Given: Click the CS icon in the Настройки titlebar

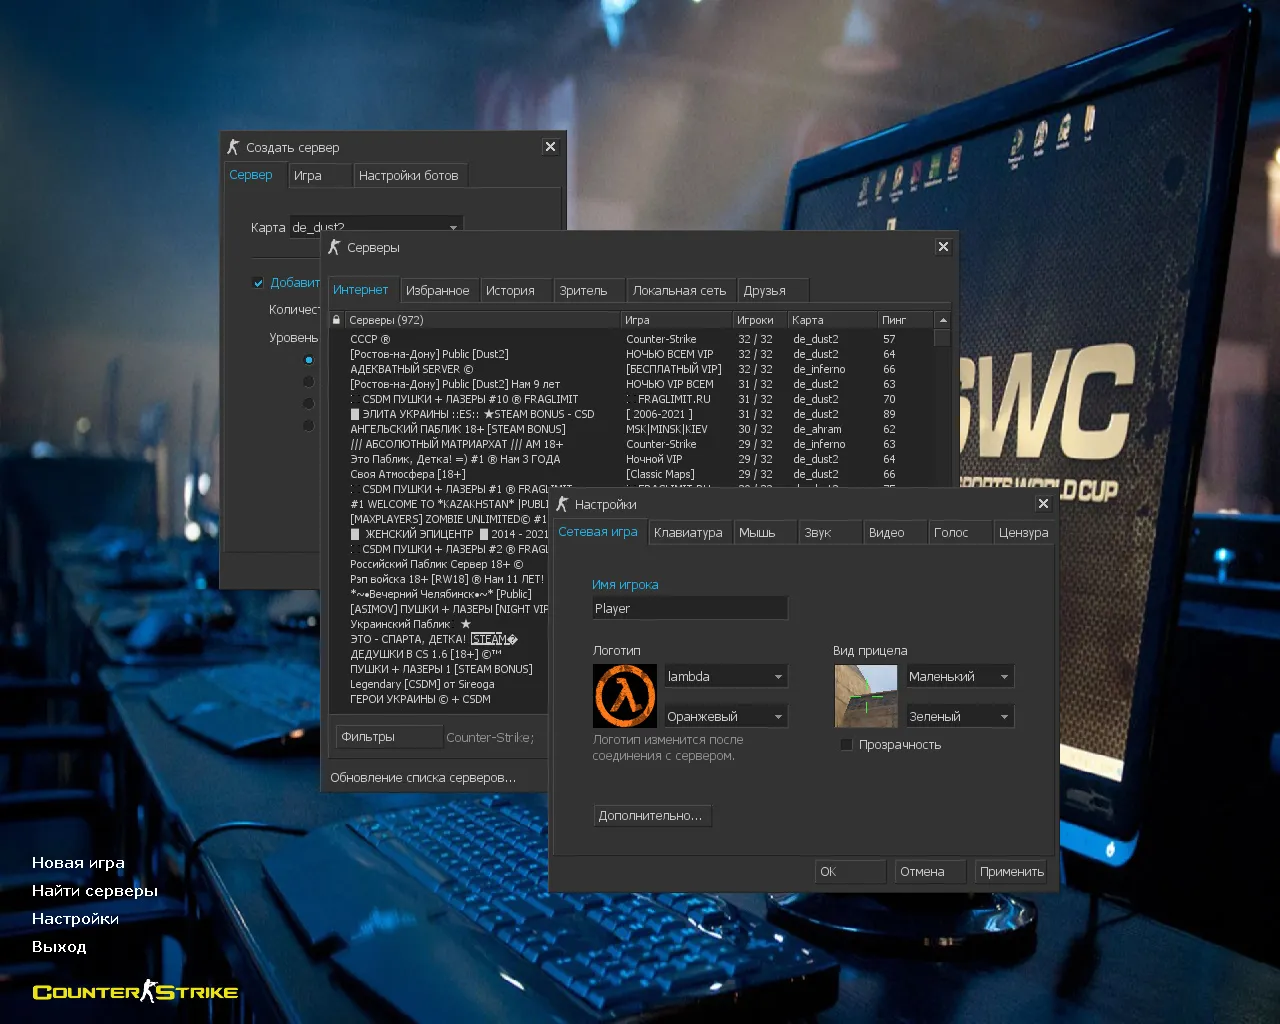Looking at the screenshot, I should (x=561, y=504).
